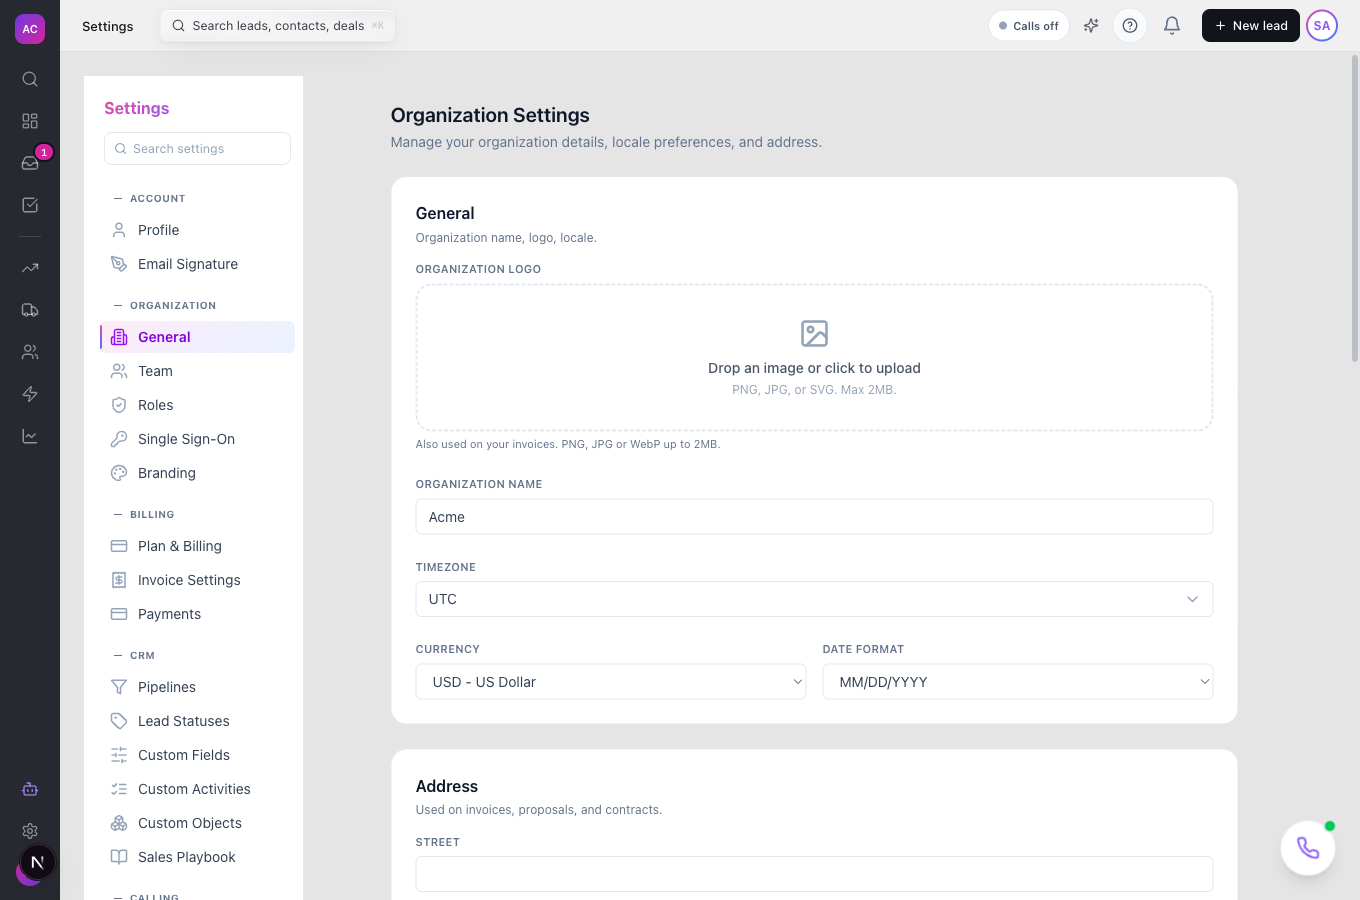Open the Currency dropdown

(611, 682)
